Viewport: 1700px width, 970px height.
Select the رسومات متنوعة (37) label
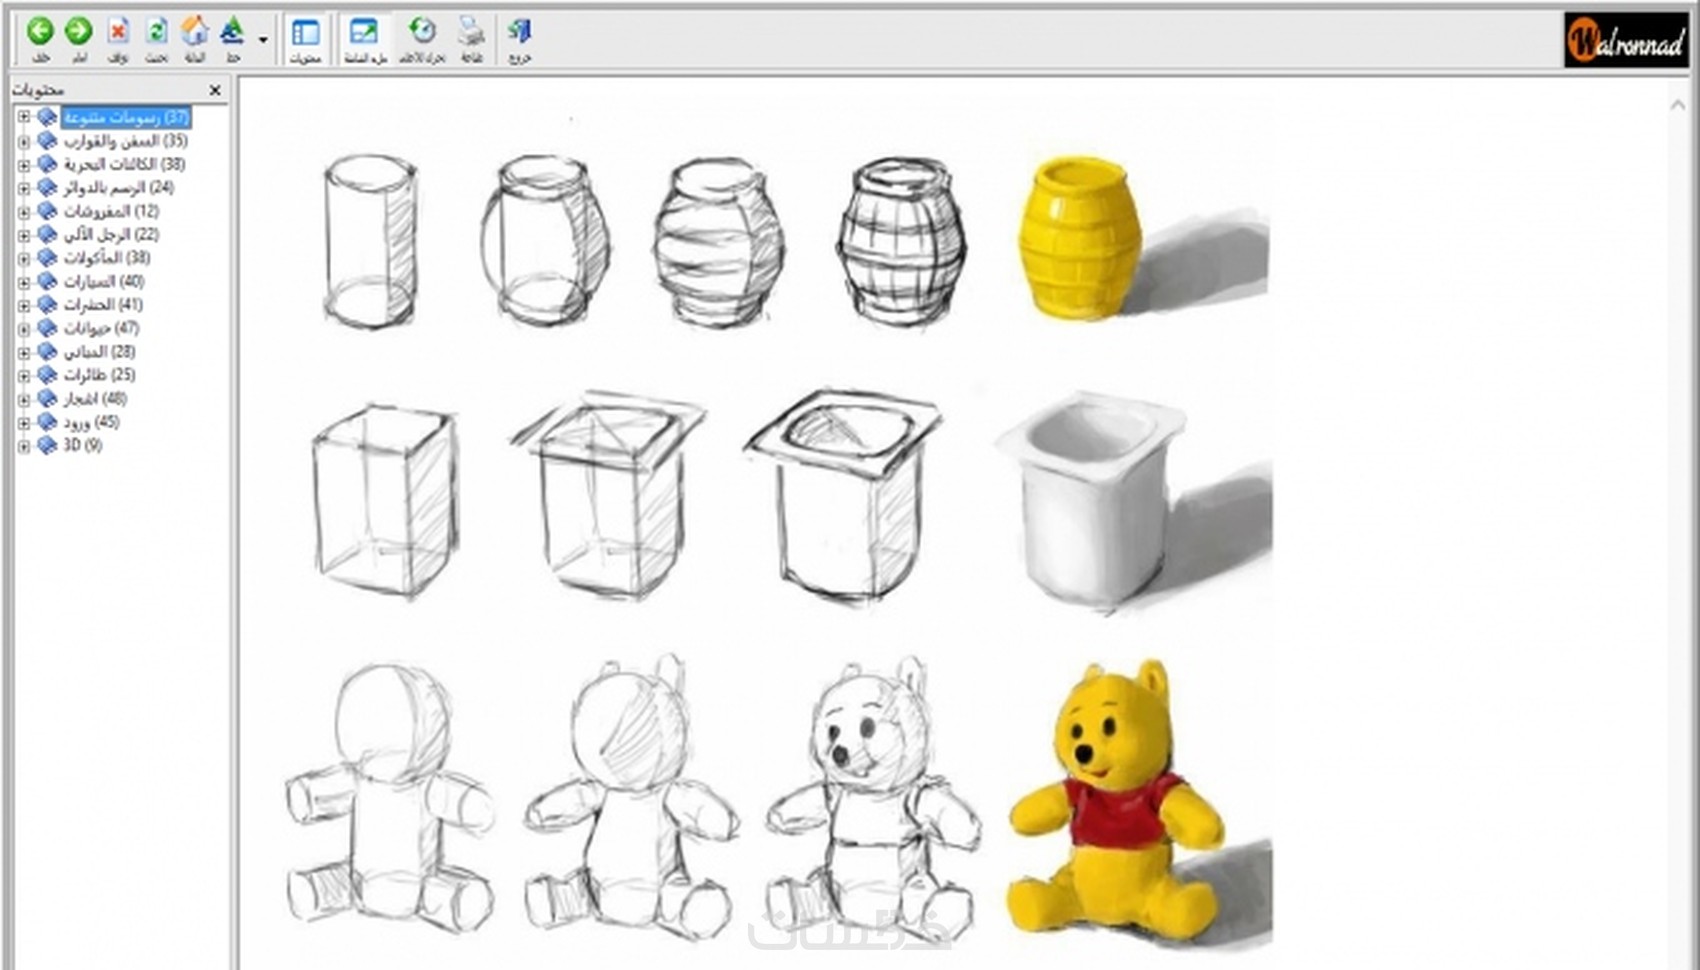click(126, 117)
